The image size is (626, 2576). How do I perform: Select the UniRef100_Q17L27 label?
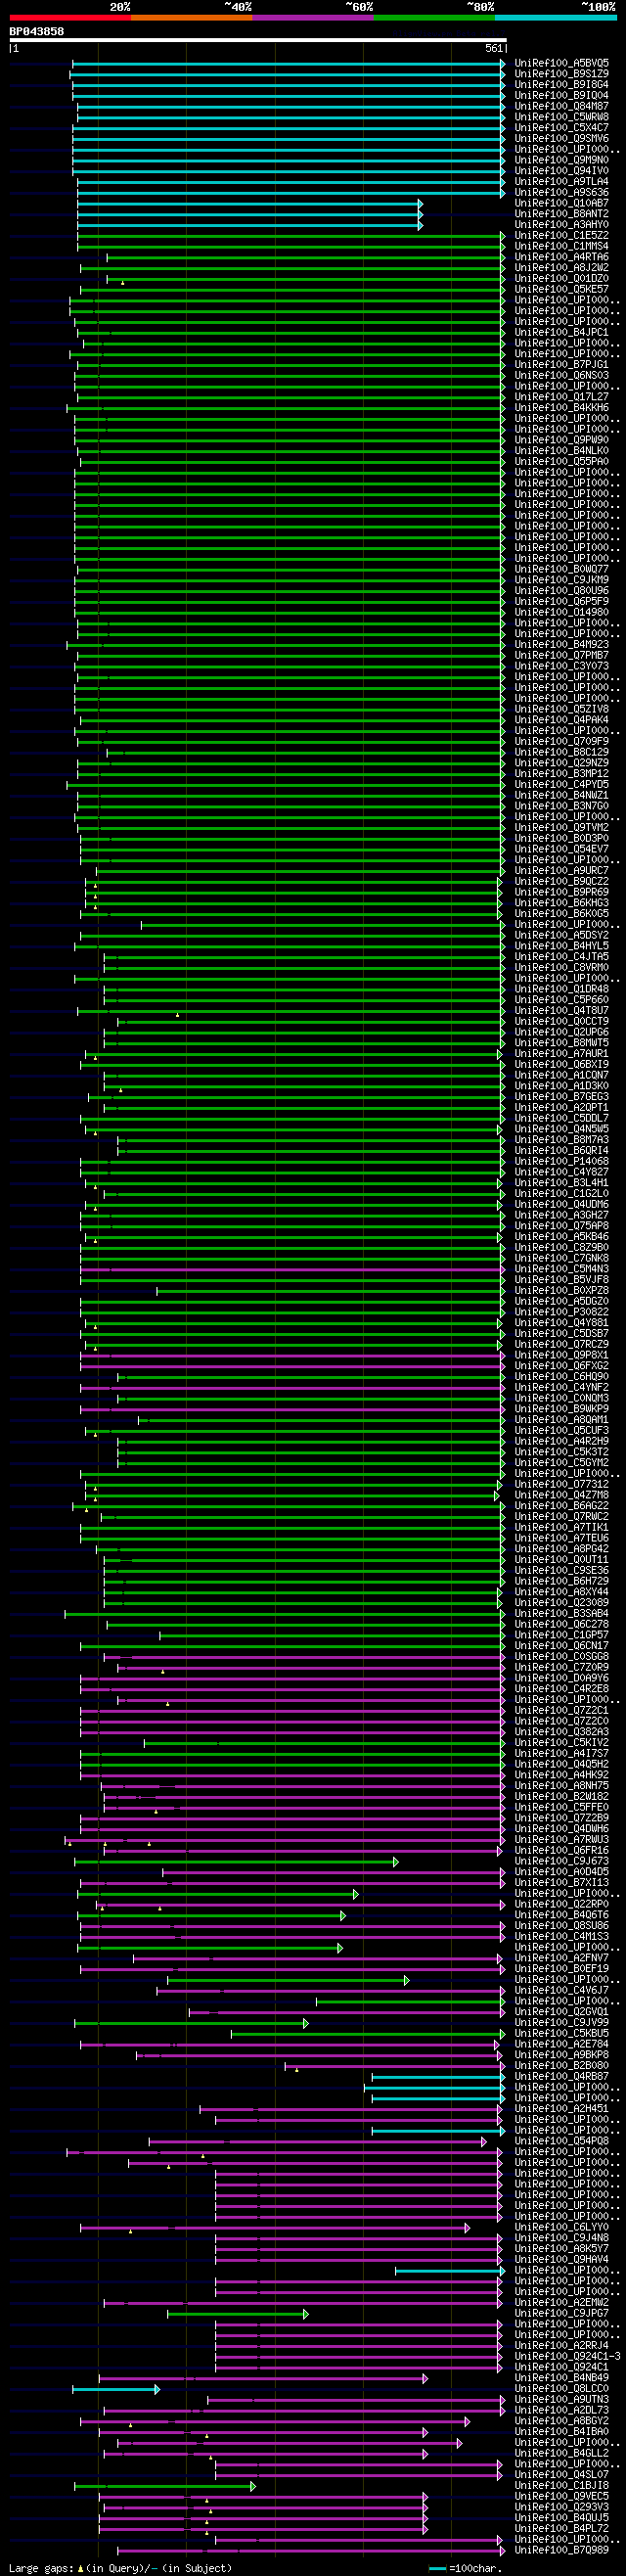(x=562, y=397)
